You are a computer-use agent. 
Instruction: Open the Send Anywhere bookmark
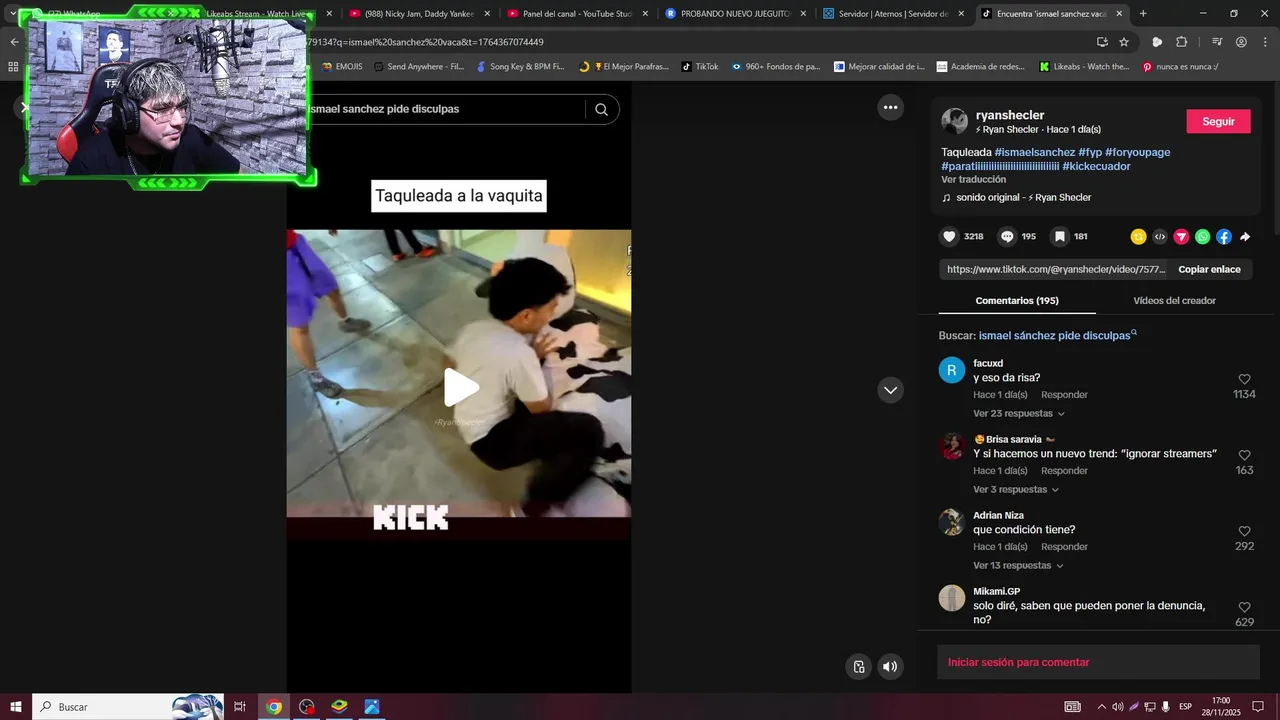(419, 67)
